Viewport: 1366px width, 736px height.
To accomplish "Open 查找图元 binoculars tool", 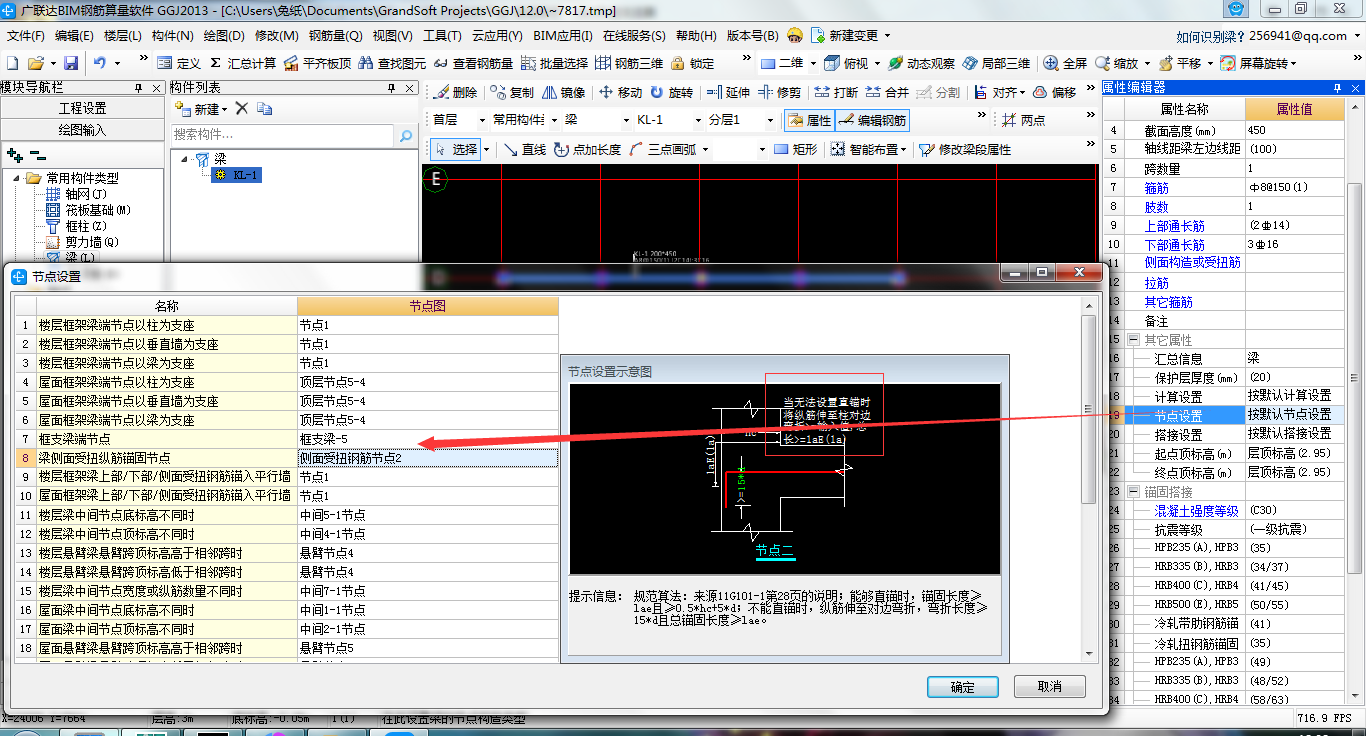I will 365,63.
